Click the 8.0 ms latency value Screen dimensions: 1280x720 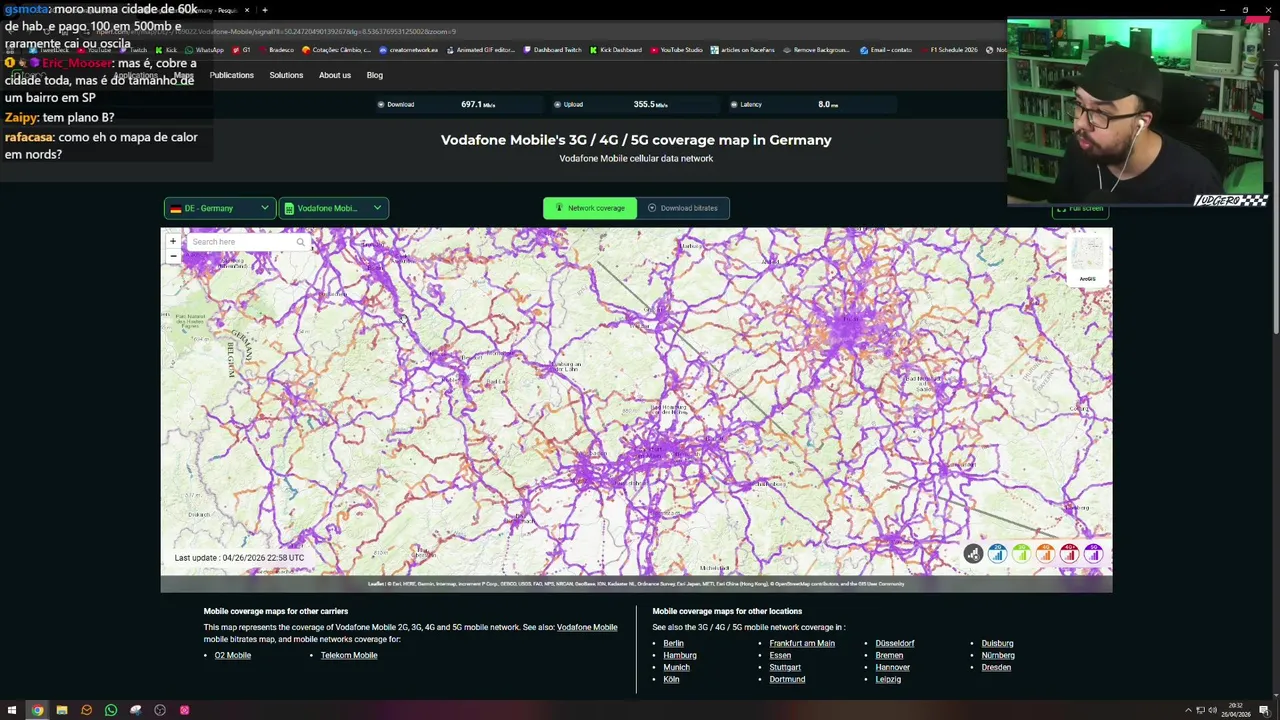828,104
